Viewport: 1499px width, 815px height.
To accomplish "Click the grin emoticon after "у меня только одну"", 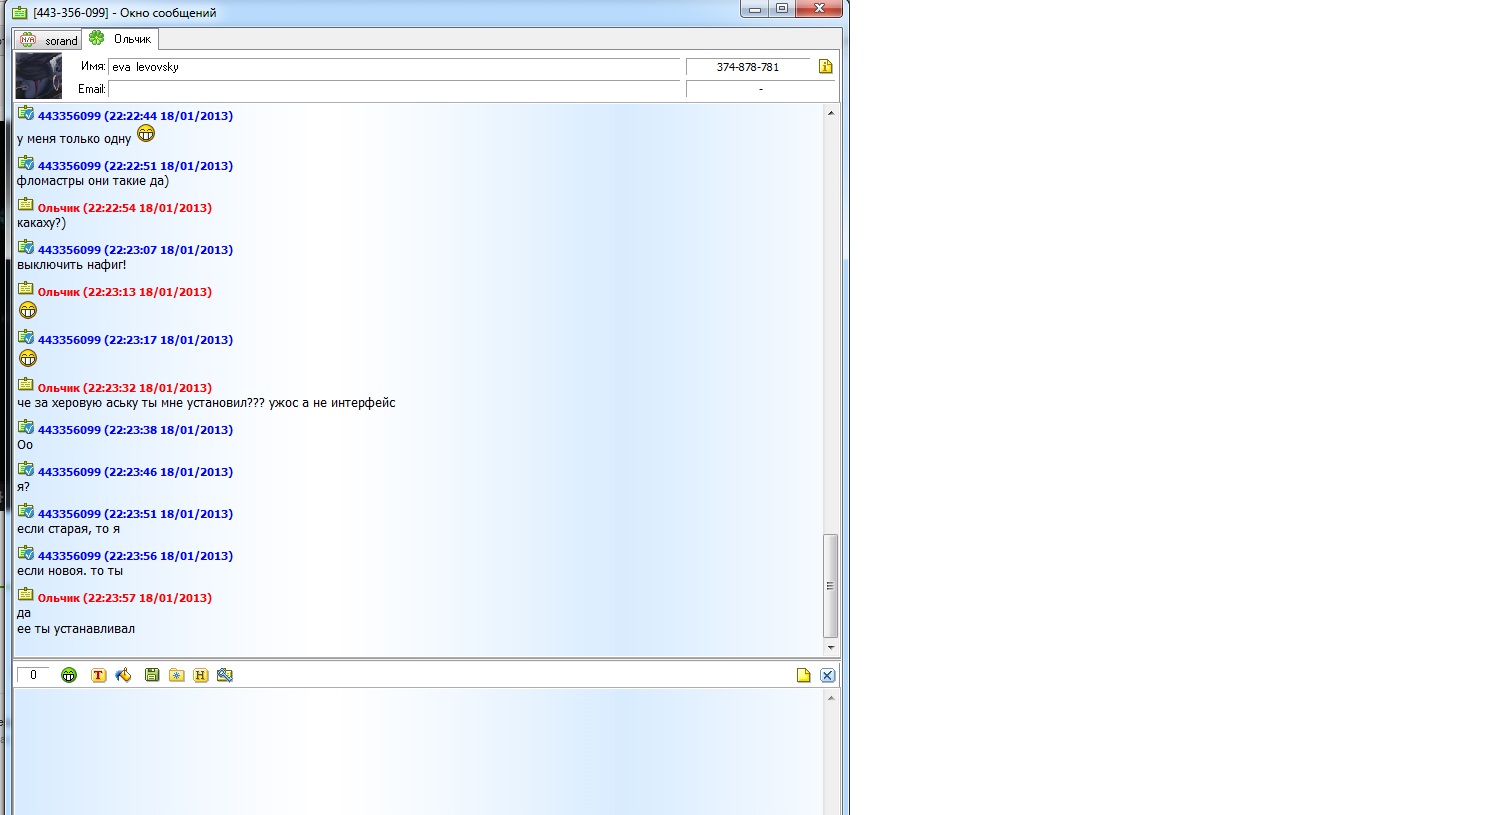I will pos(146,133).
